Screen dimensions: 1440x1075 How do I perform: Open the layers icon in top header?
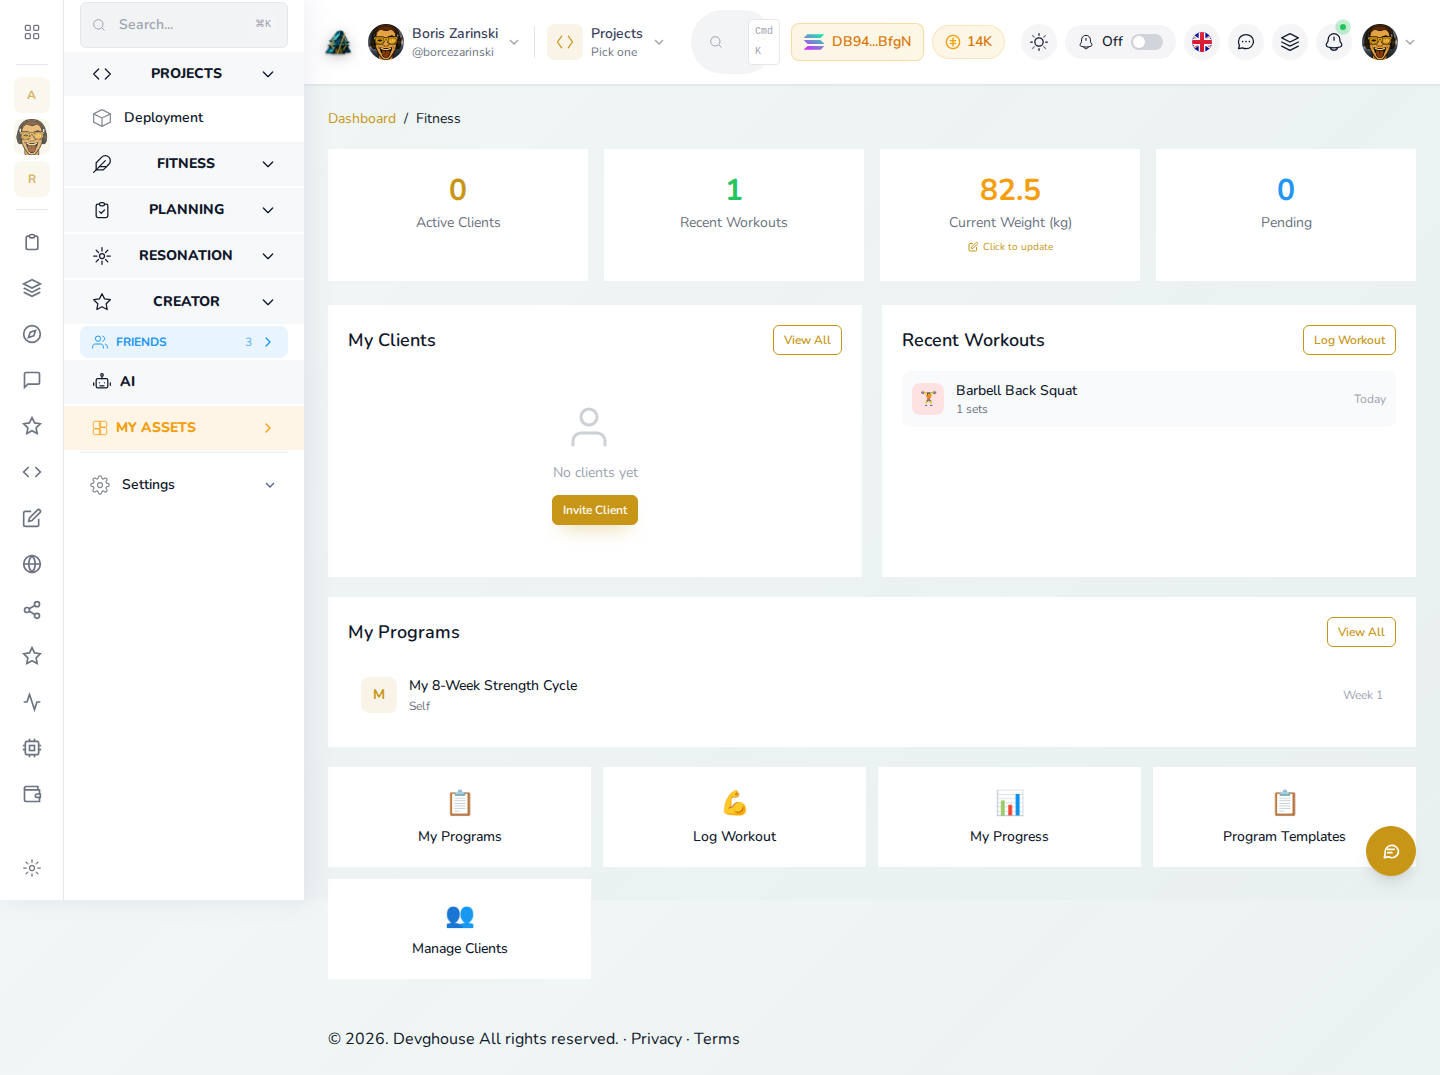[x=1290, y=42]
